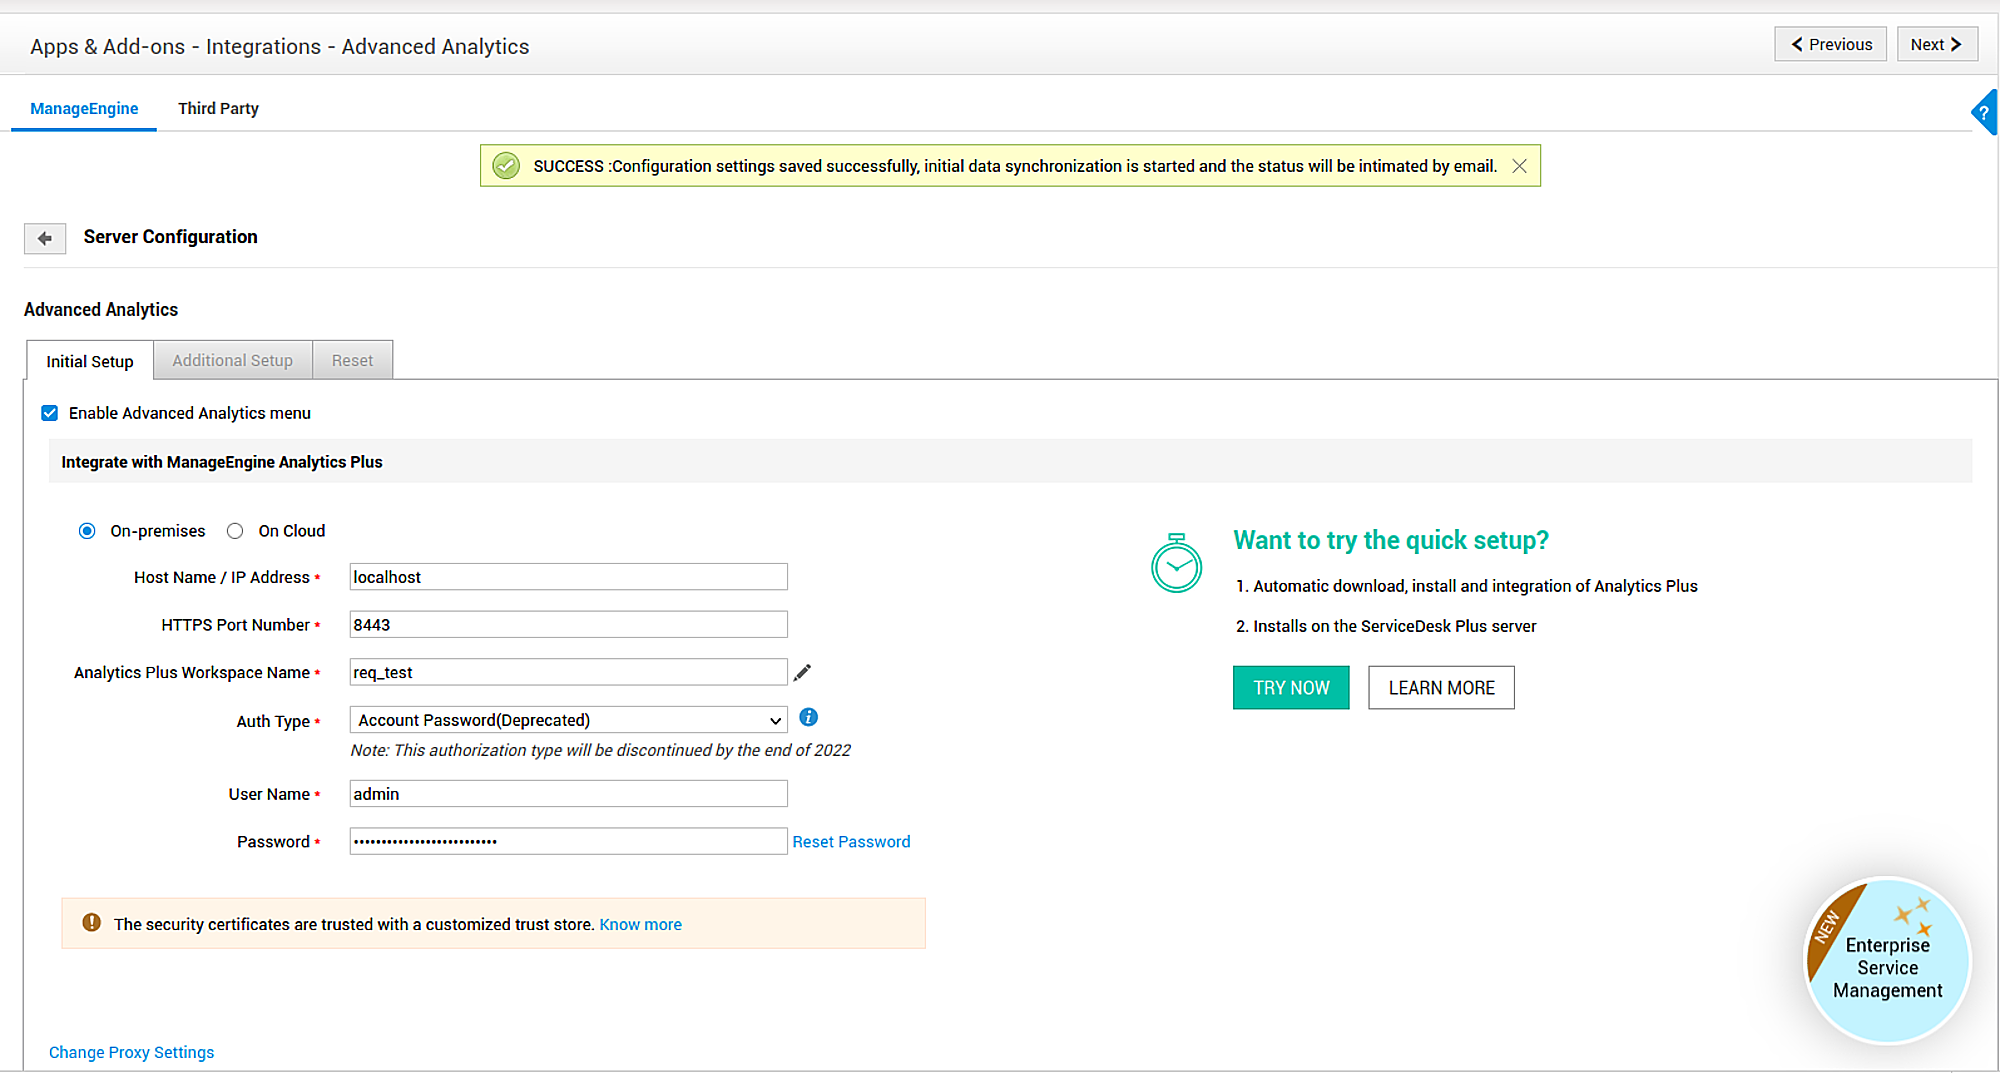Open the Additional Setup tab

coord(233,360)
